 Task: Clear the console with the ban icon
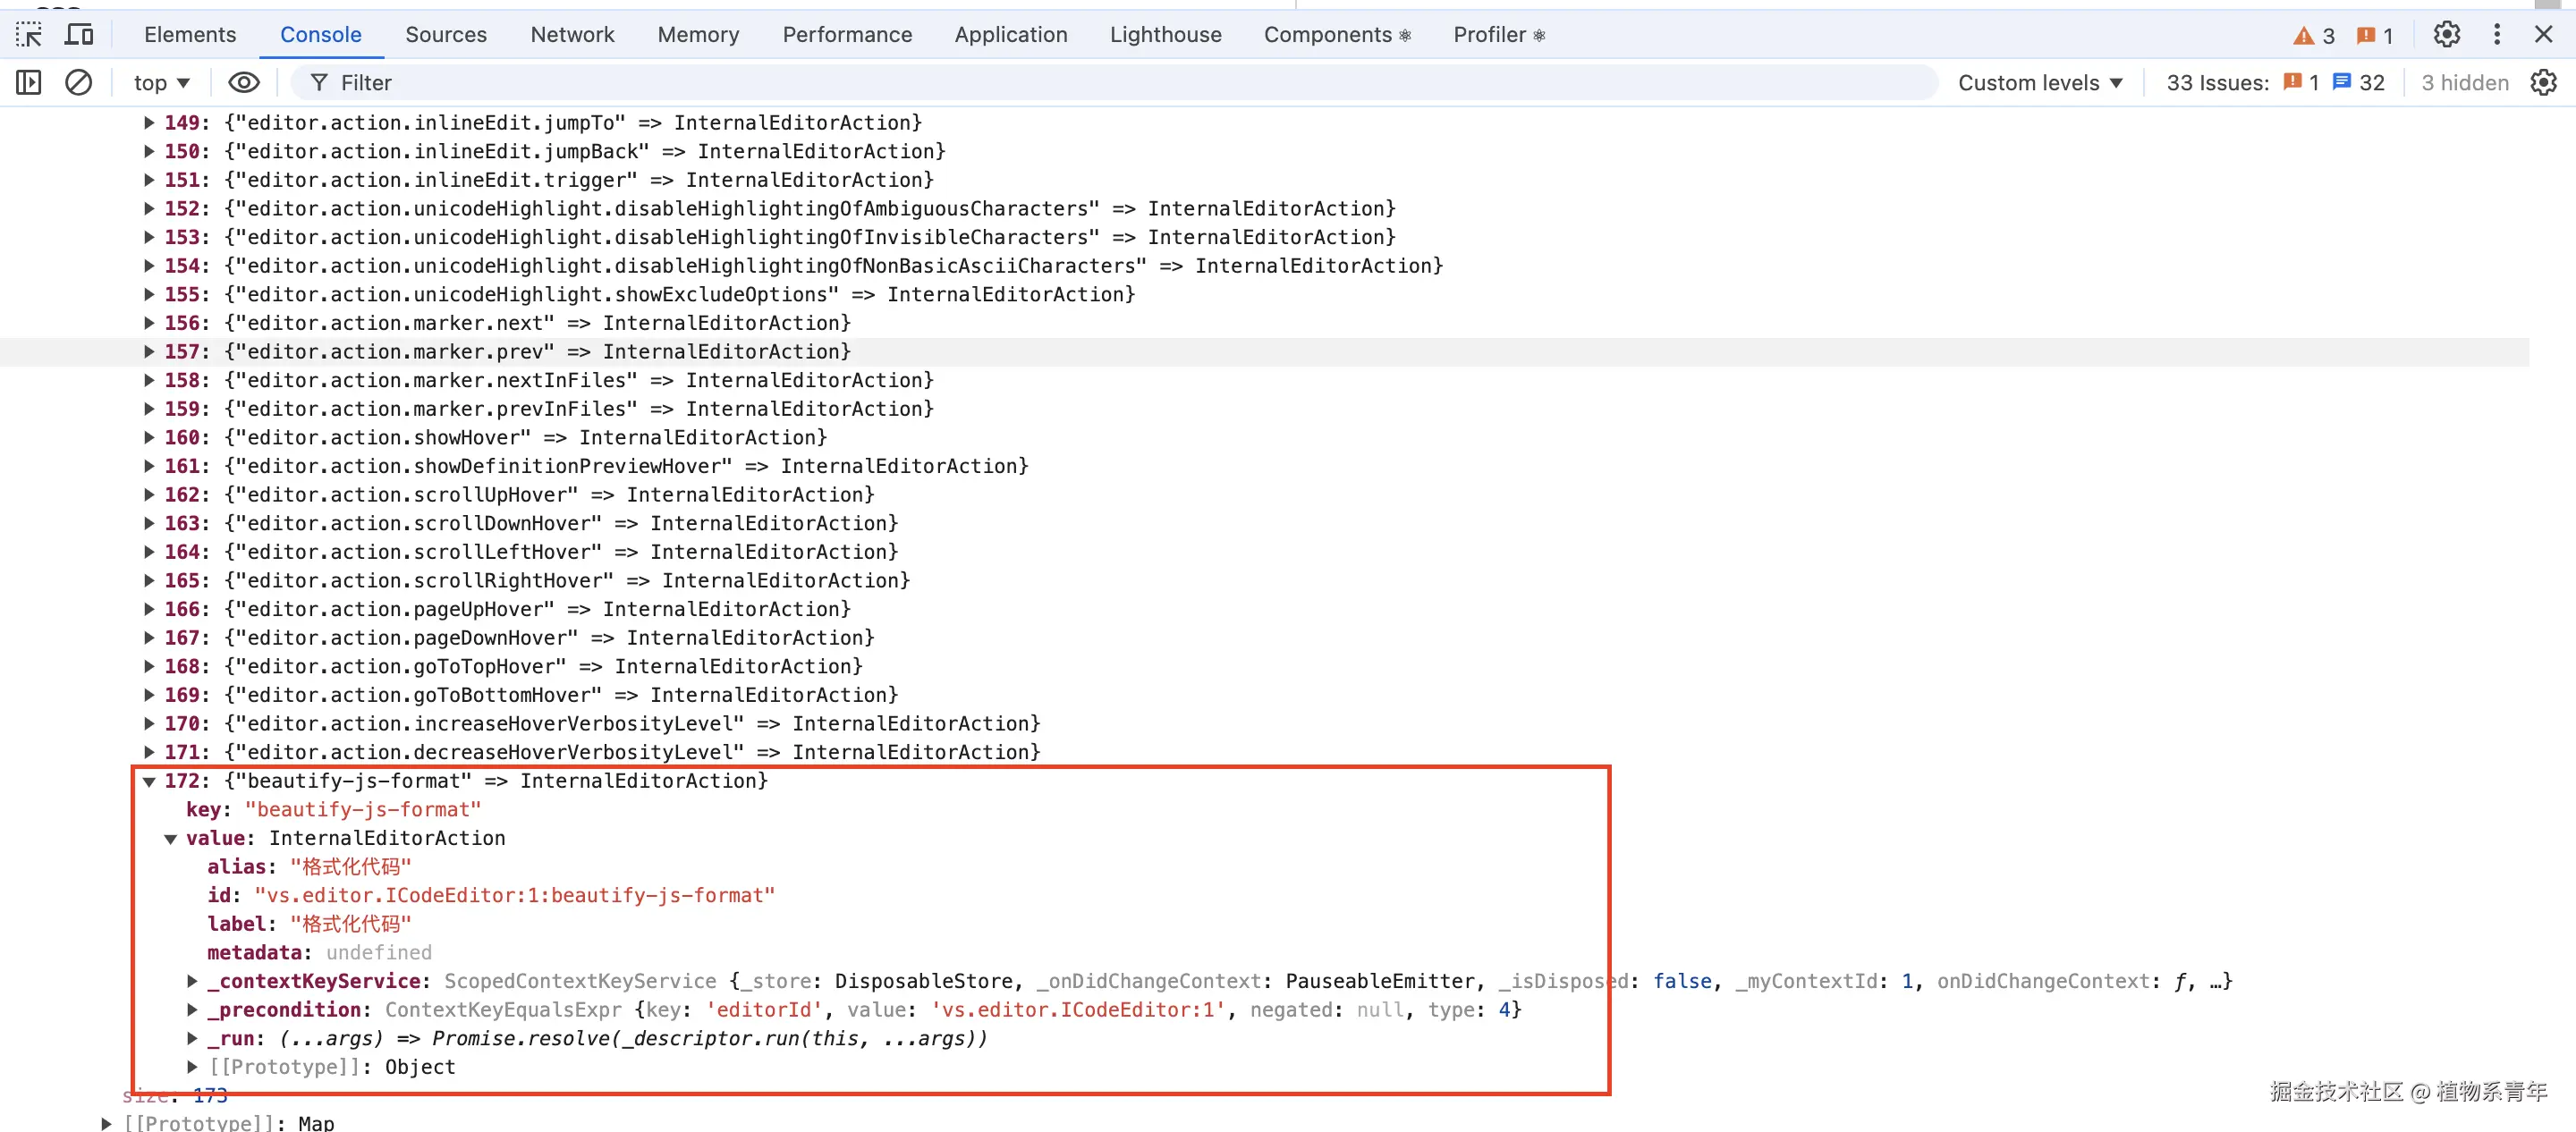point(78,83)
